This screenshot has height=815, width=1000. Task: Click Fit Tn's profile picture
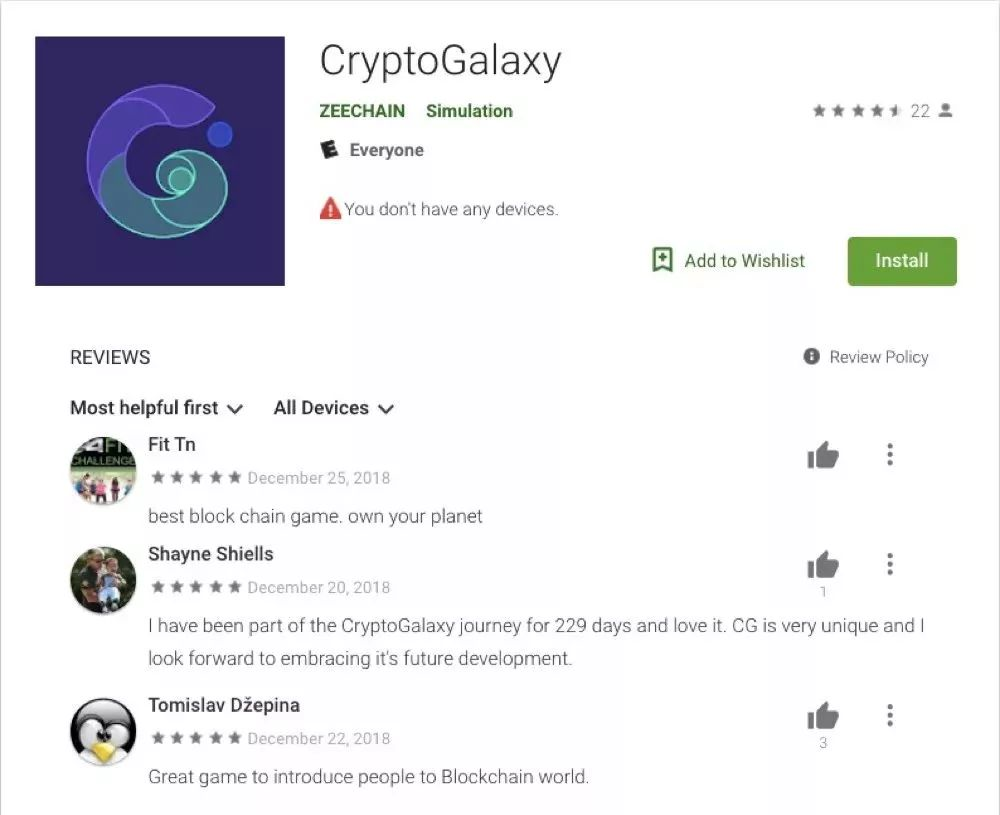tap(103, 471)
